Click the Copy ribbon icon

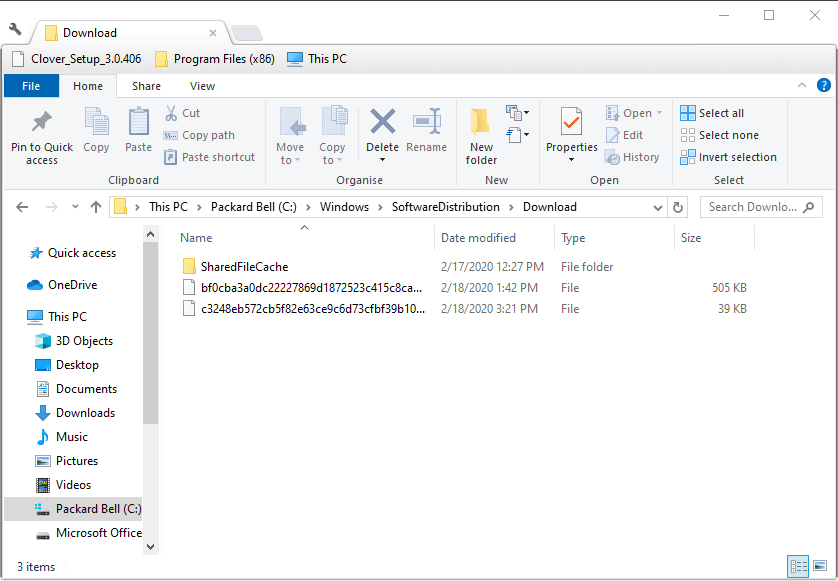coord(96,122)
